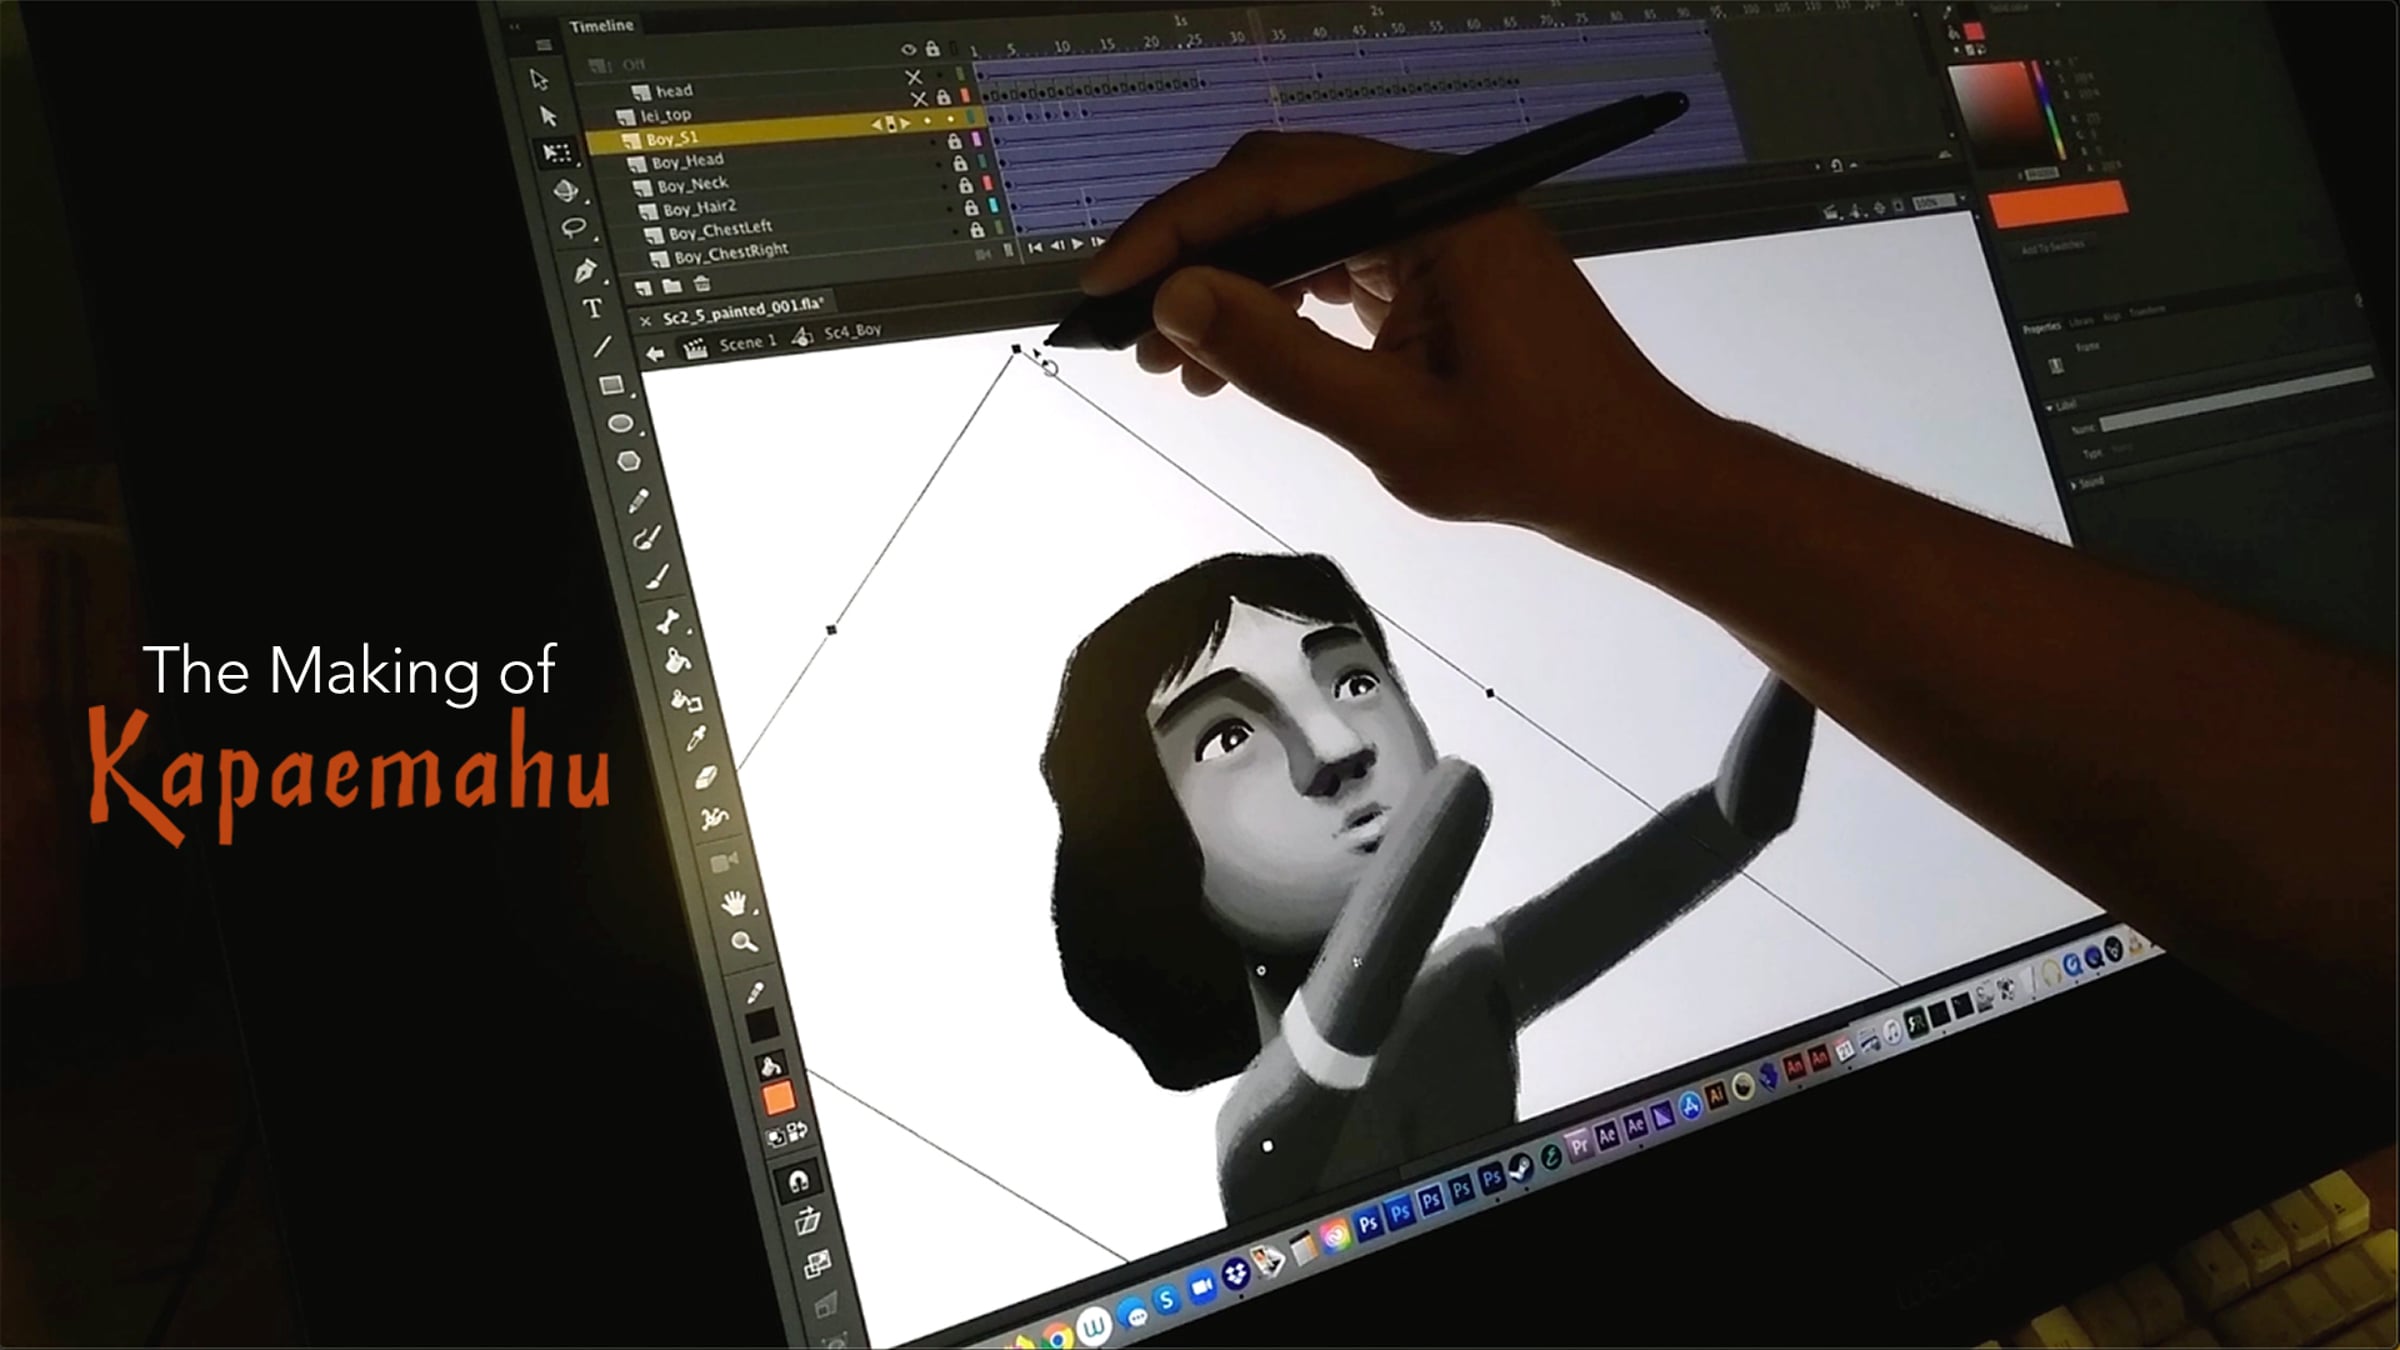Select the Eyedropper tool
This screenshot has height=1350, width=2400.
click(696, 739)
